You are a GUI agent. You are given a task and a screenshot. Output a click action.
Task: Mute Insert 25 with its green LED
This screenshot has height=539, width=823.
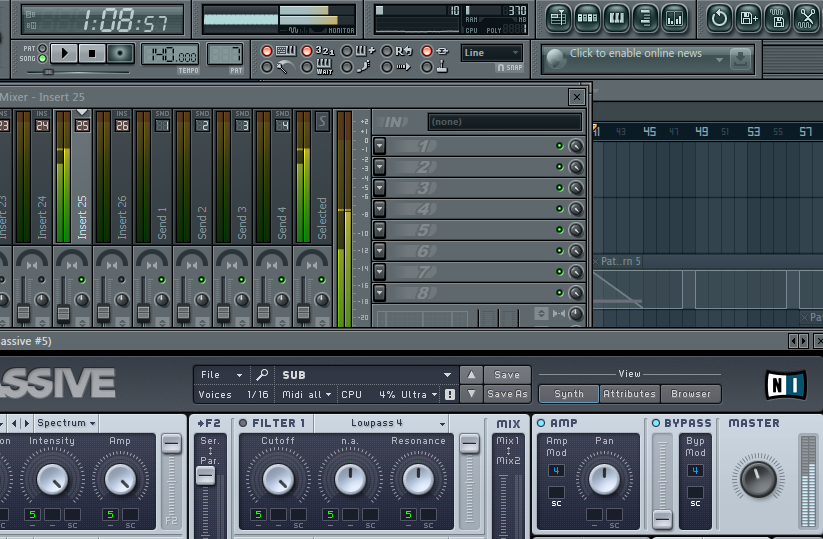[82, 280]
